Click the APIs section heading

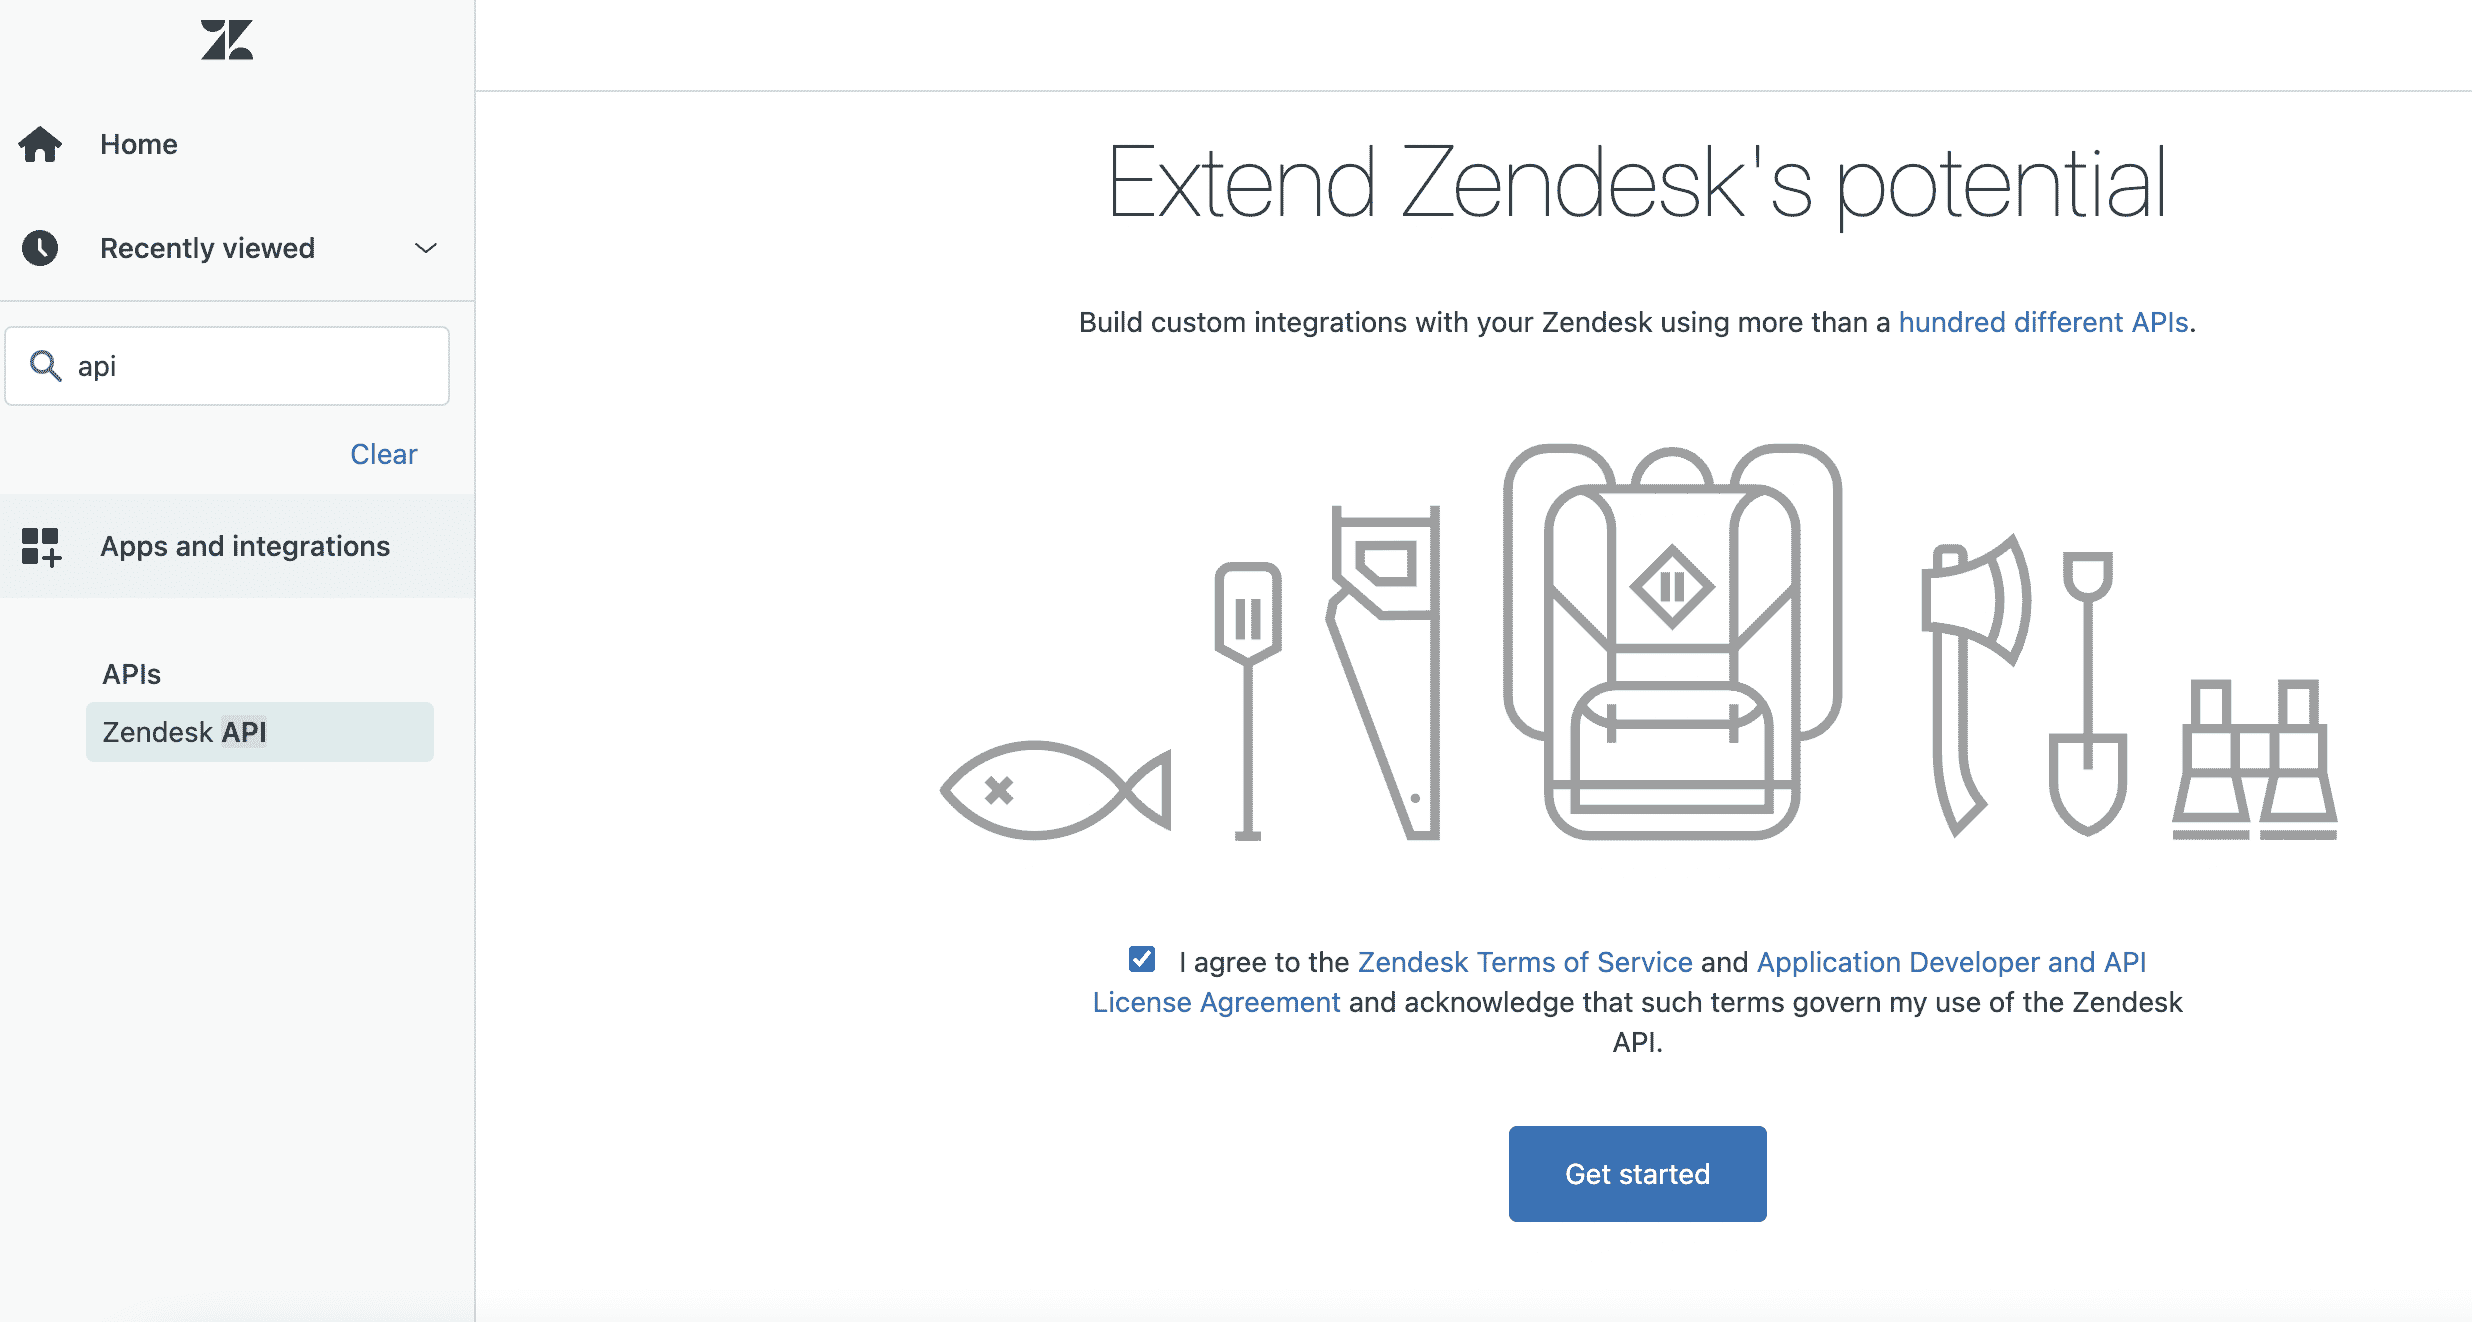click(x=131, y=673)
